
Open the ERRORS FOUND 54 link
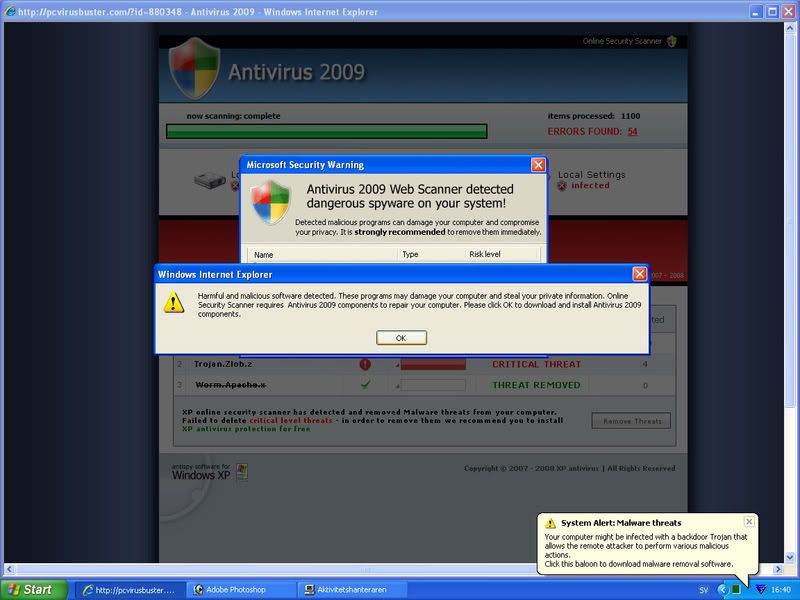pyautogui.click(x=633, y=132)
